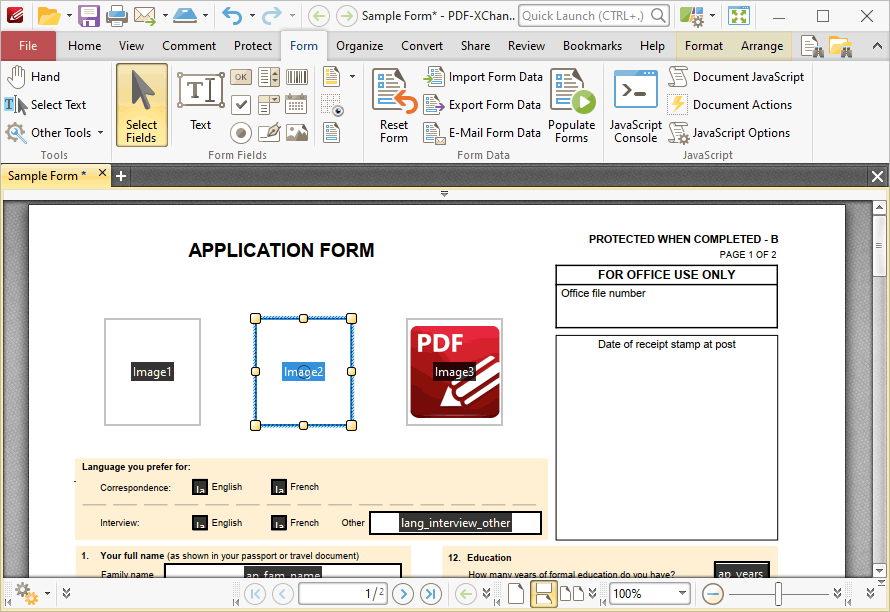Click the first English checkbox for Correspondence
890x612 pixels.
click(200, 488)
